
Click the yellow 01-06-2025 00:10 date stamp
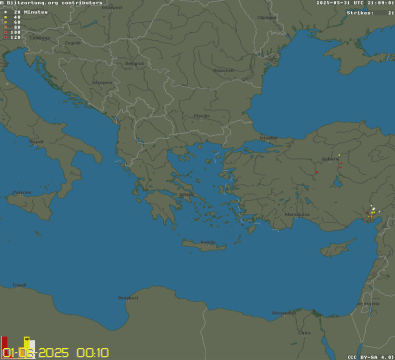click(x=56, y=353)
